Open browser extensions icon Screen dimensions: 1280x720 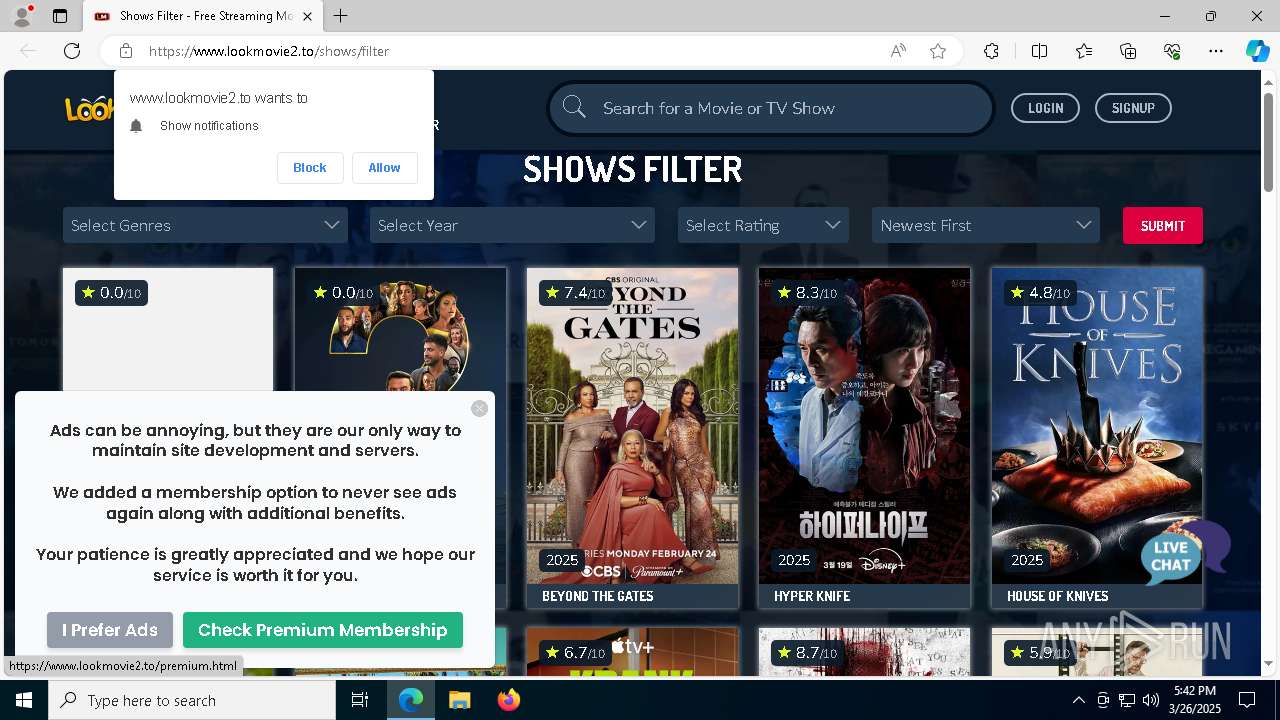click(991, 51)
